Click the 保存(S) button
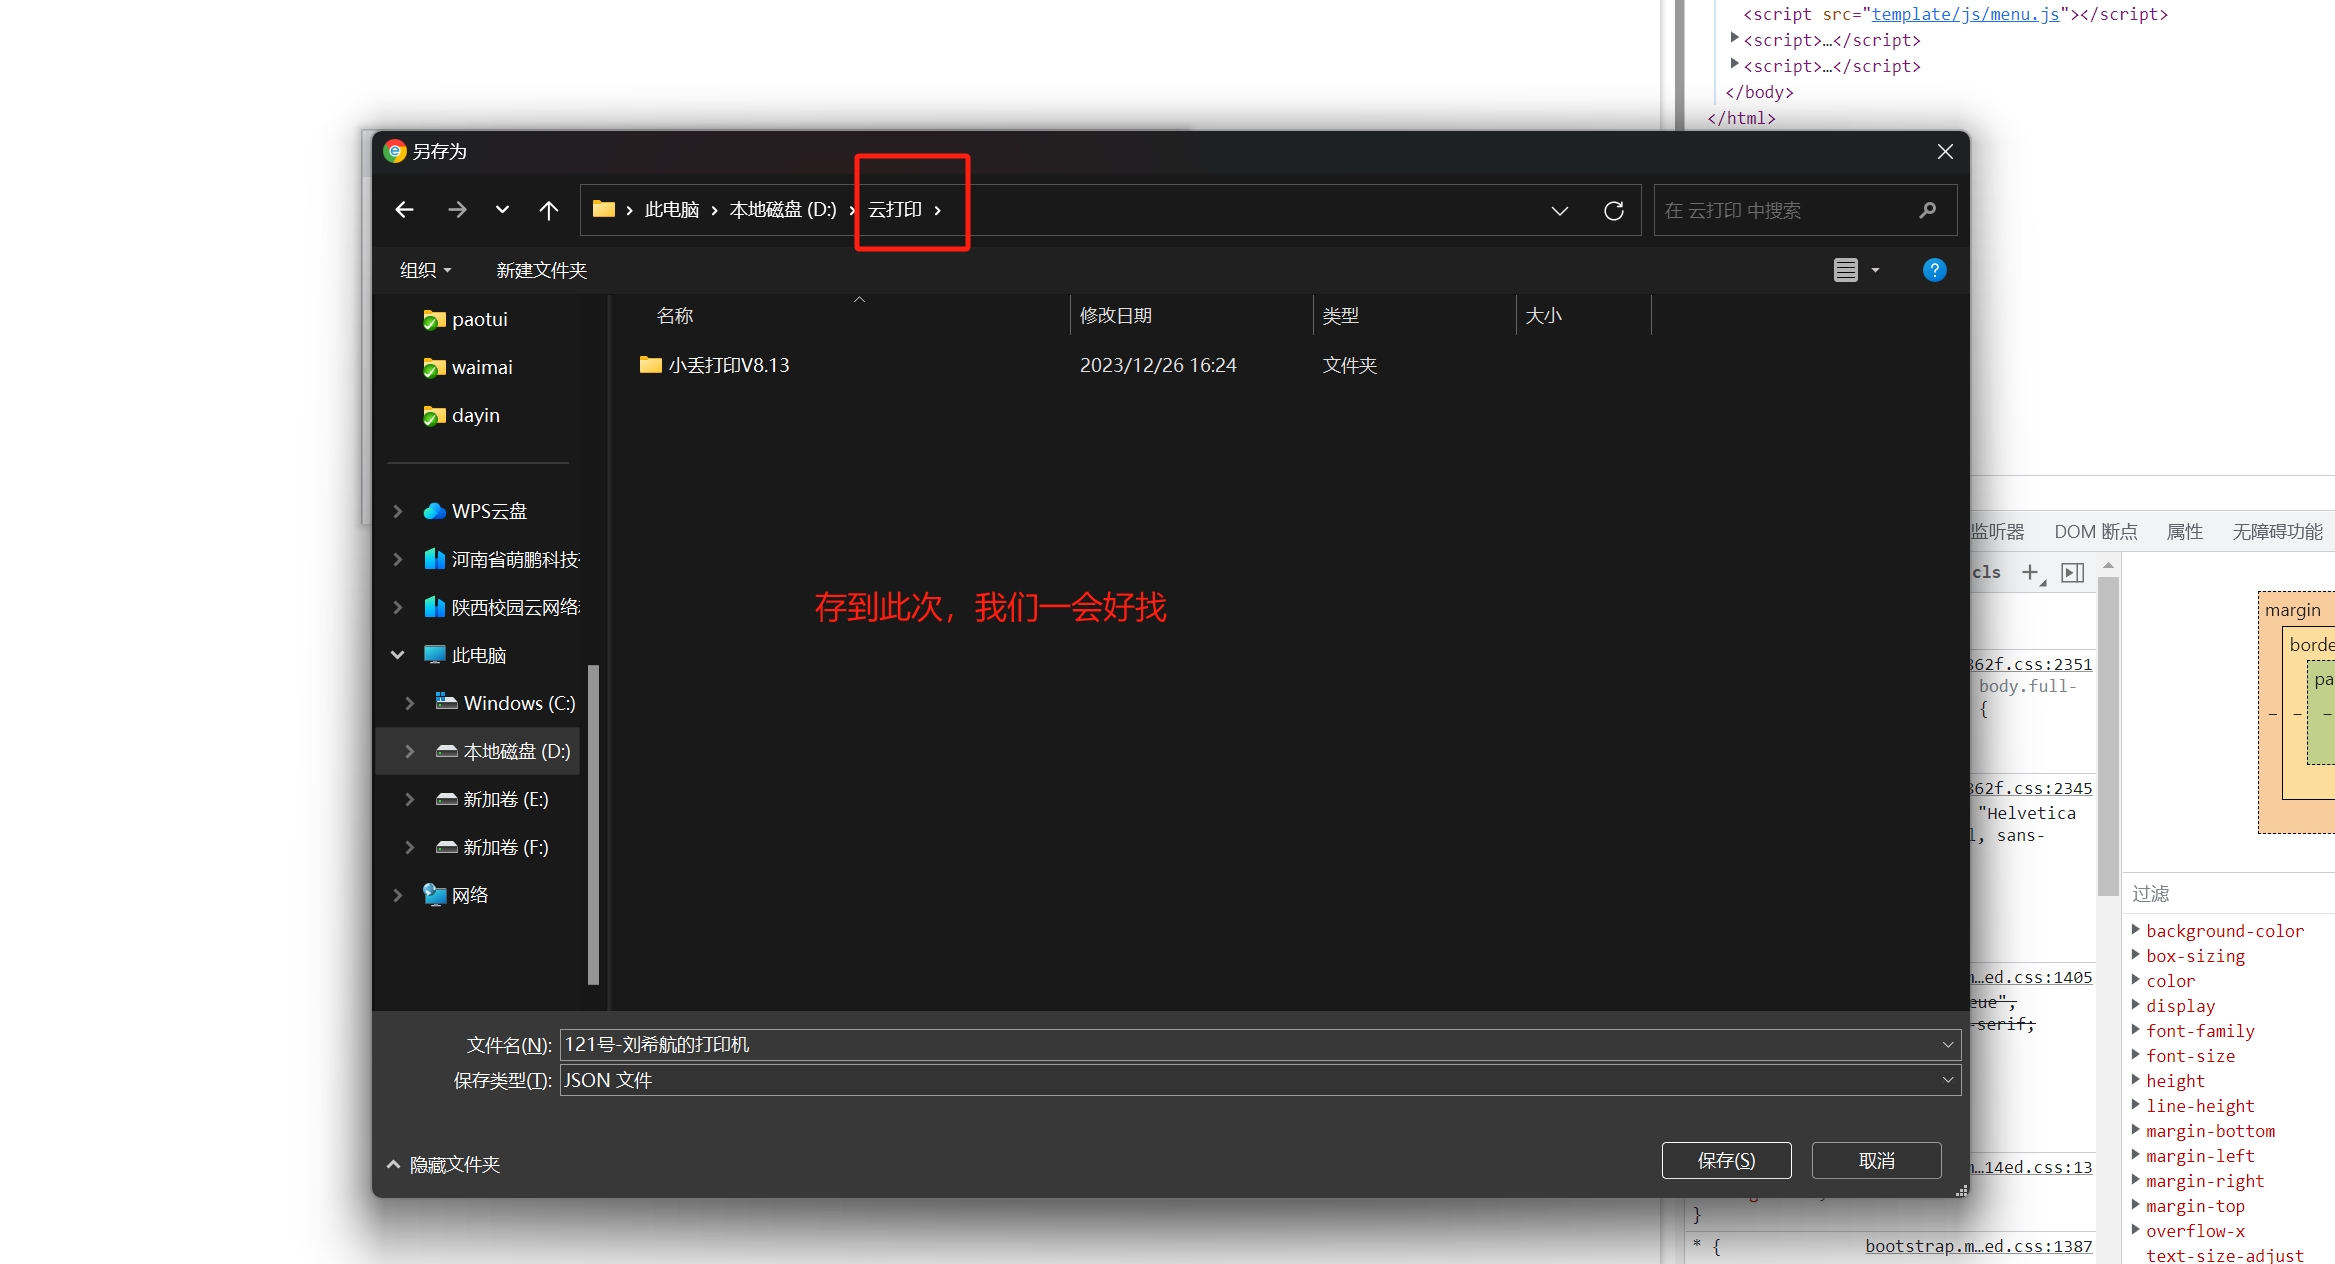2335x1264 pixels. pyautogui.click(x=1726, y=1160)
